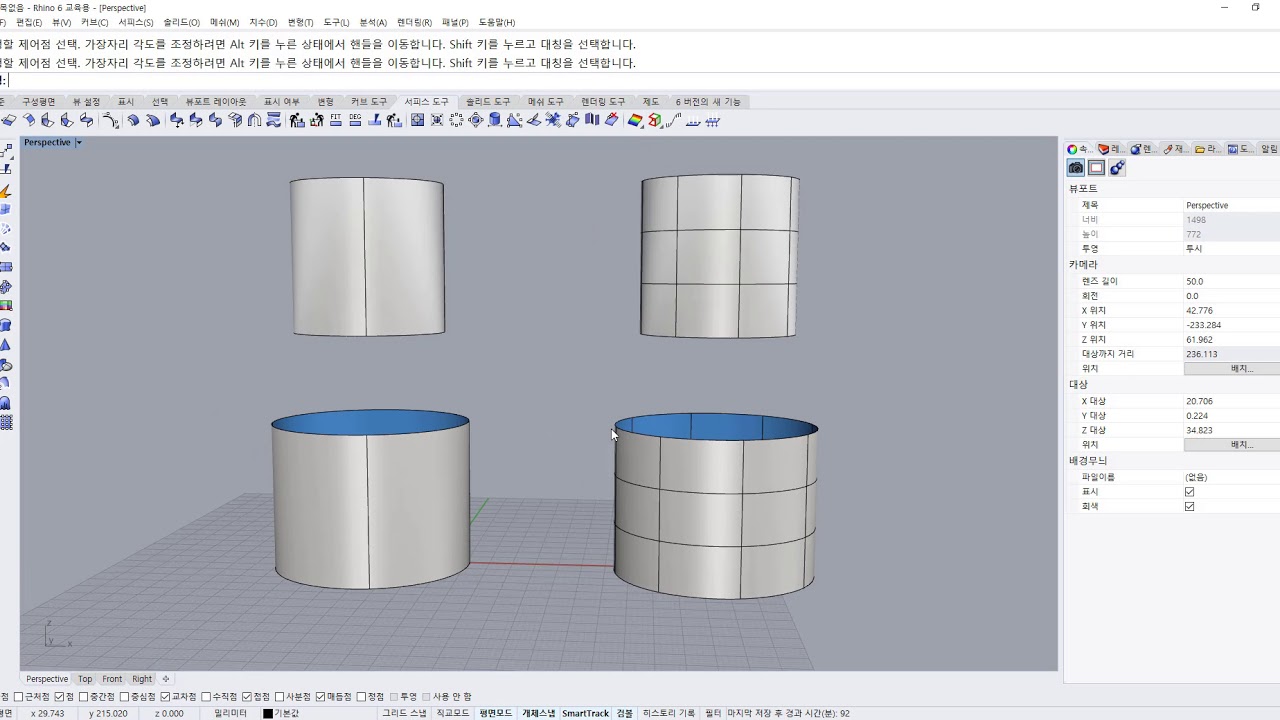Image resolution: width=1280 pixels, height=720 pixels.
Task: Click 히스토리 기록 in status bar
Action: point(668,714)
